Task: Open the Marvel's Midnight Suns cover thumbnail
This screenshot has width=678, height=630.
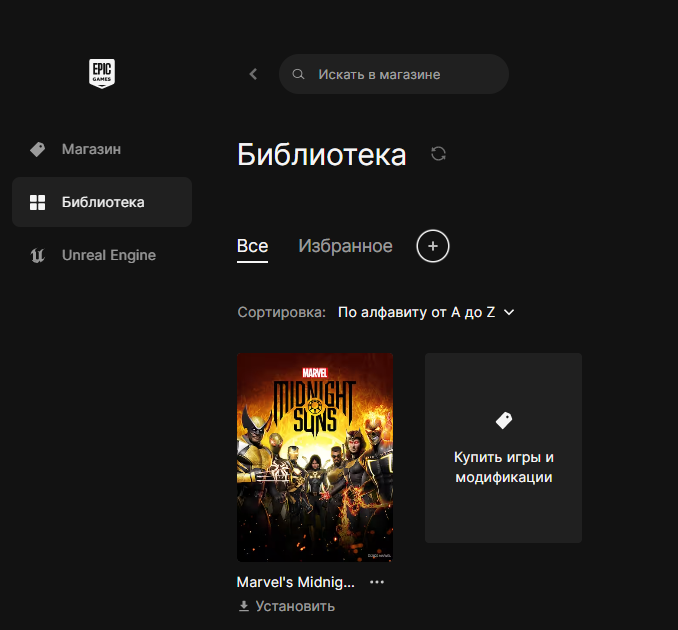Action: [x=315, y=457]
